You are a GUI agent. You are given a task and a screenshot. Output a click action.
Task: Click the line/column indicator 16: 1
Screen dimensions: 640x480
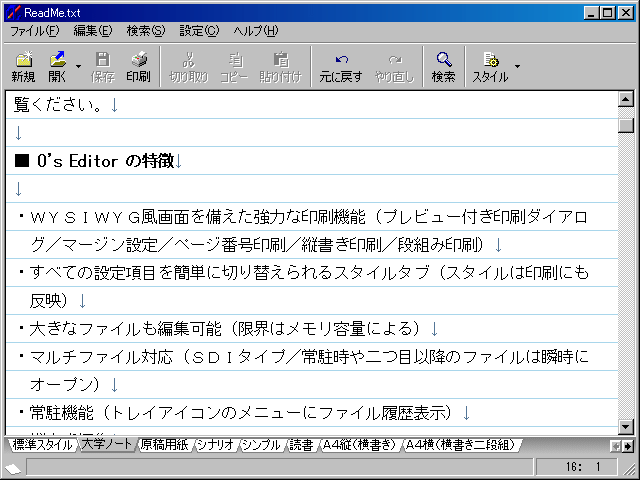575,466
